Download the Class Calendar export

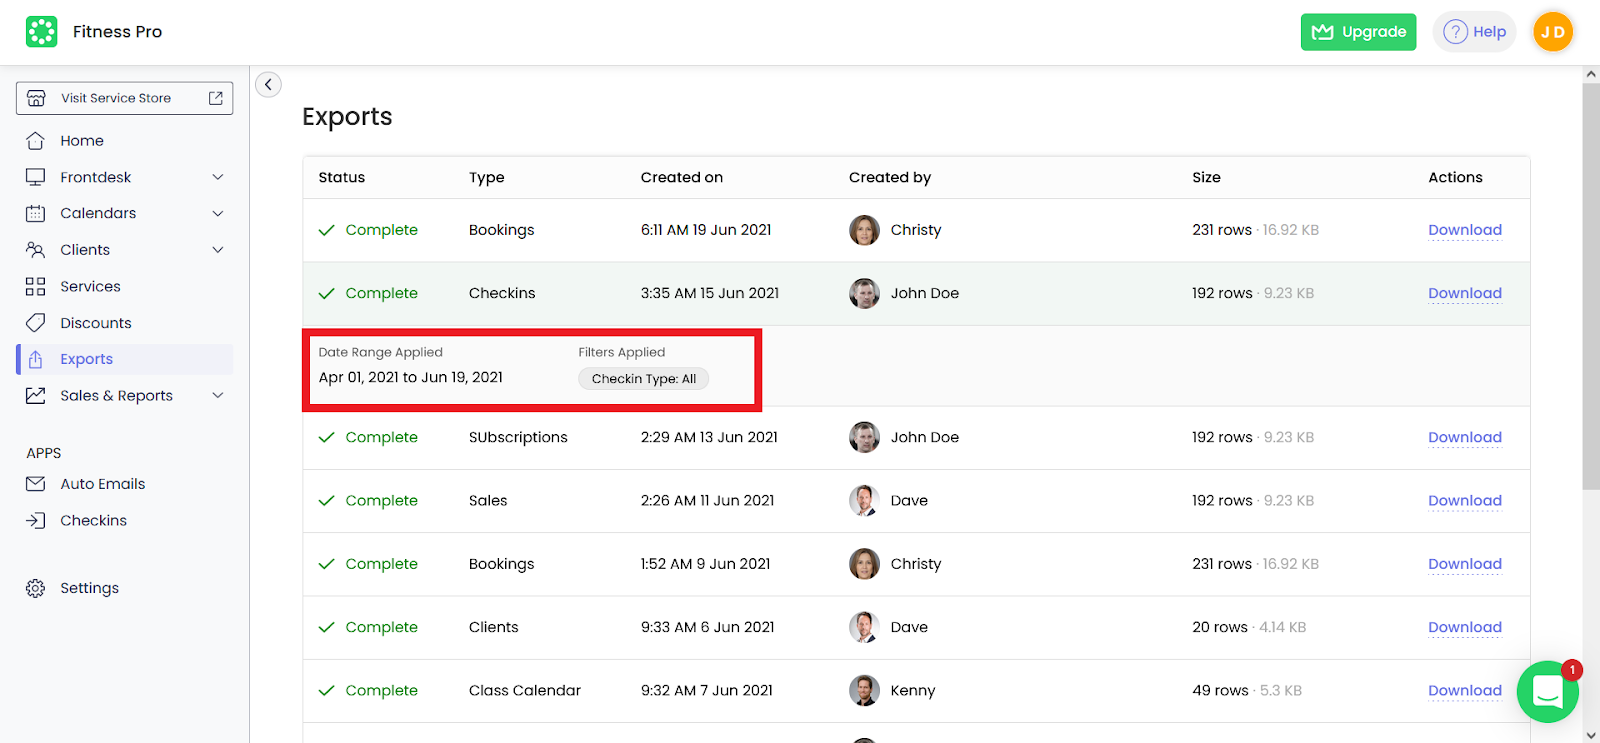click(1465, 690)
